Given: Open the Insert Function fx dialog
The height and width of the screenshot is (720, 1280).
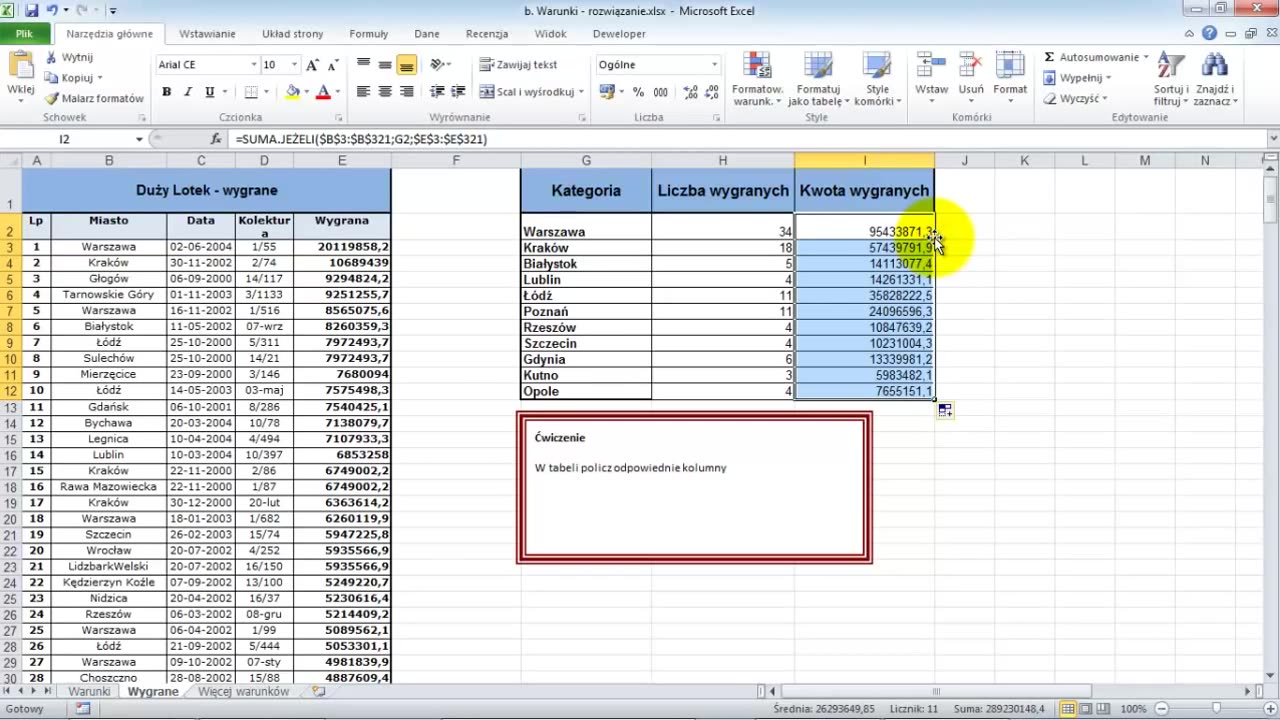Looking at the screenshot, I should pos(214,139).
